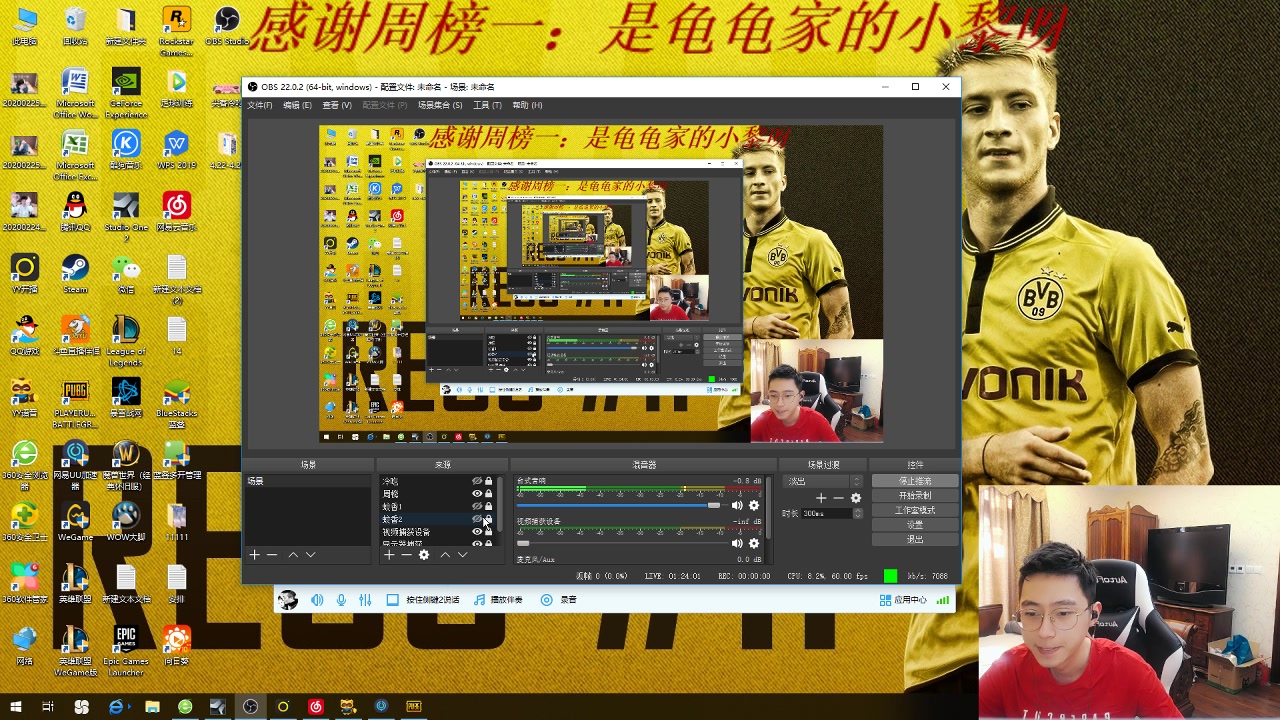Add a scene transition with the plus icon
This screenshot has width=1280, height=720.
(x=821, y=498)
